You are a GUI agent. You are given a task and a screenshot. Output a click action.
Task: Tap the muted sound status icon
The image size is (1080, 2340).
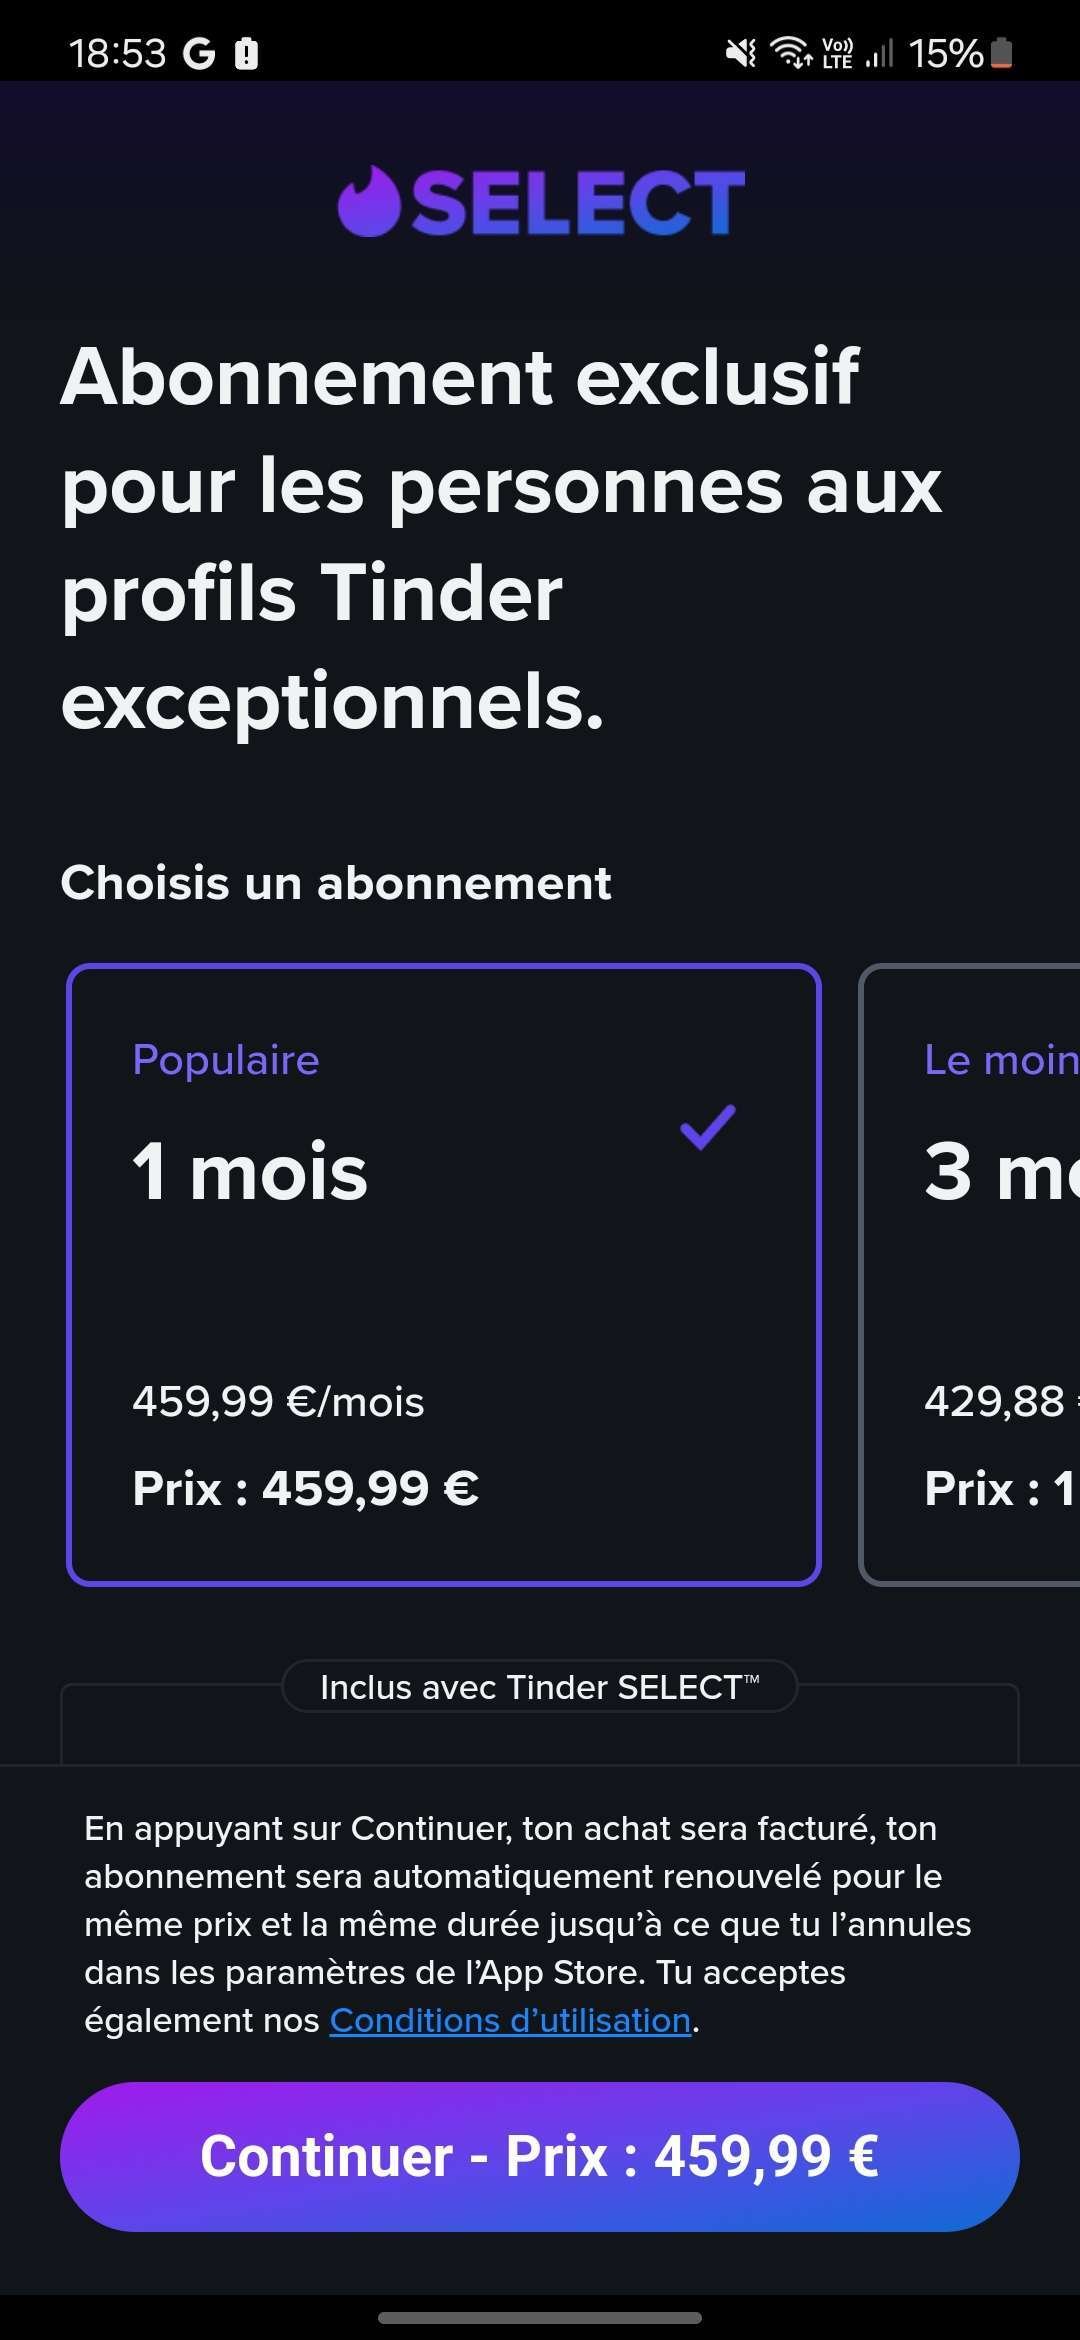[x=741, y=53]
